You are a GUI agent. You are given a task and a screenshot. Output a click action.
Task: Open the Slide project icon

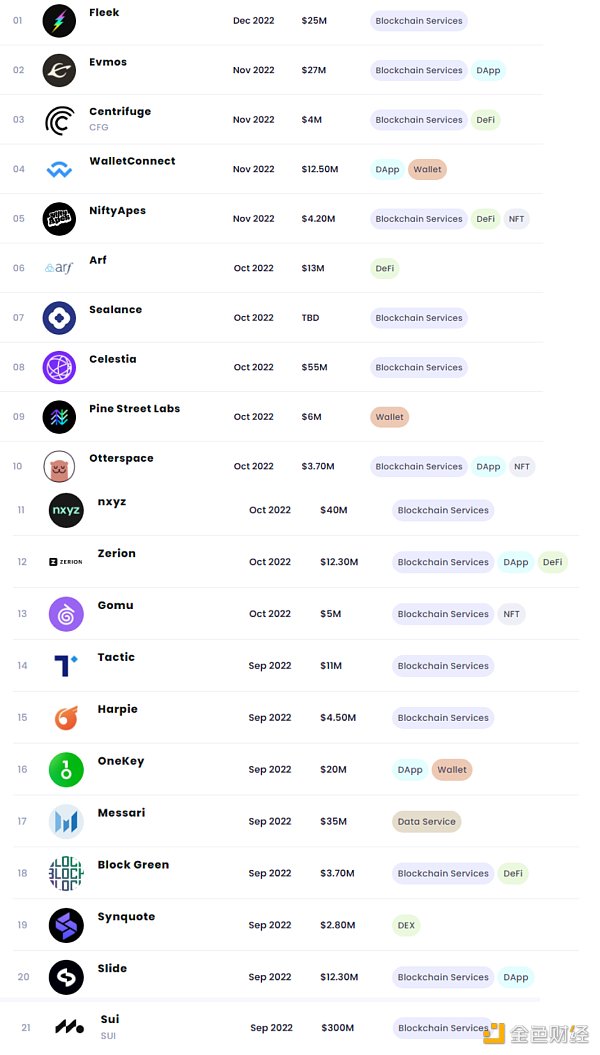(x=66, y=977)
